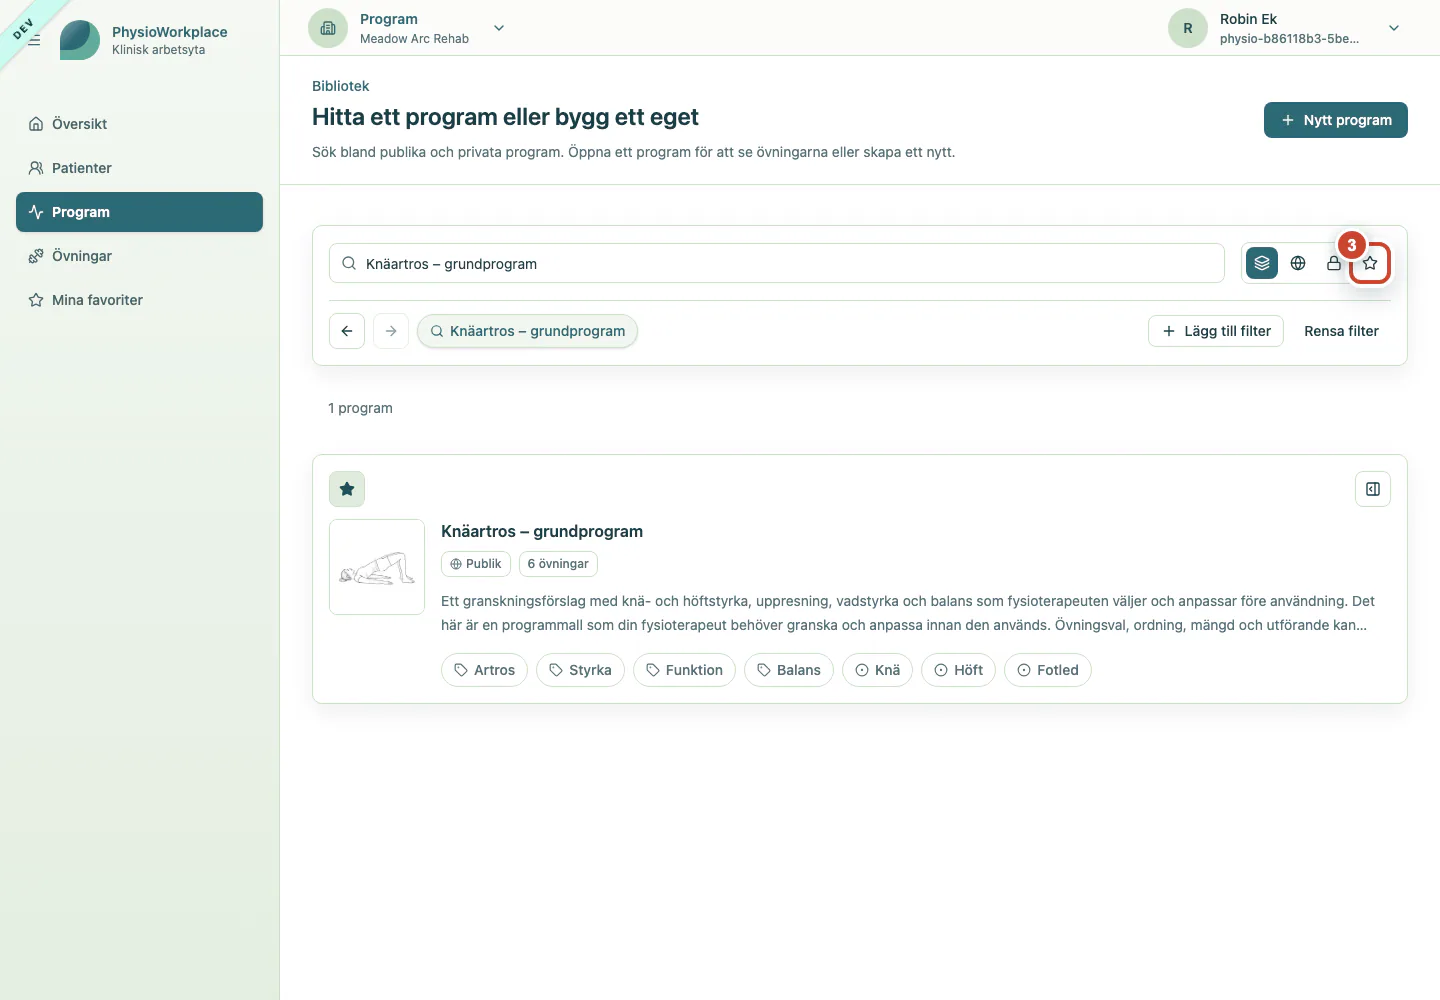Click the Knäartros – grundprogram filter chip

click(527, 331)
